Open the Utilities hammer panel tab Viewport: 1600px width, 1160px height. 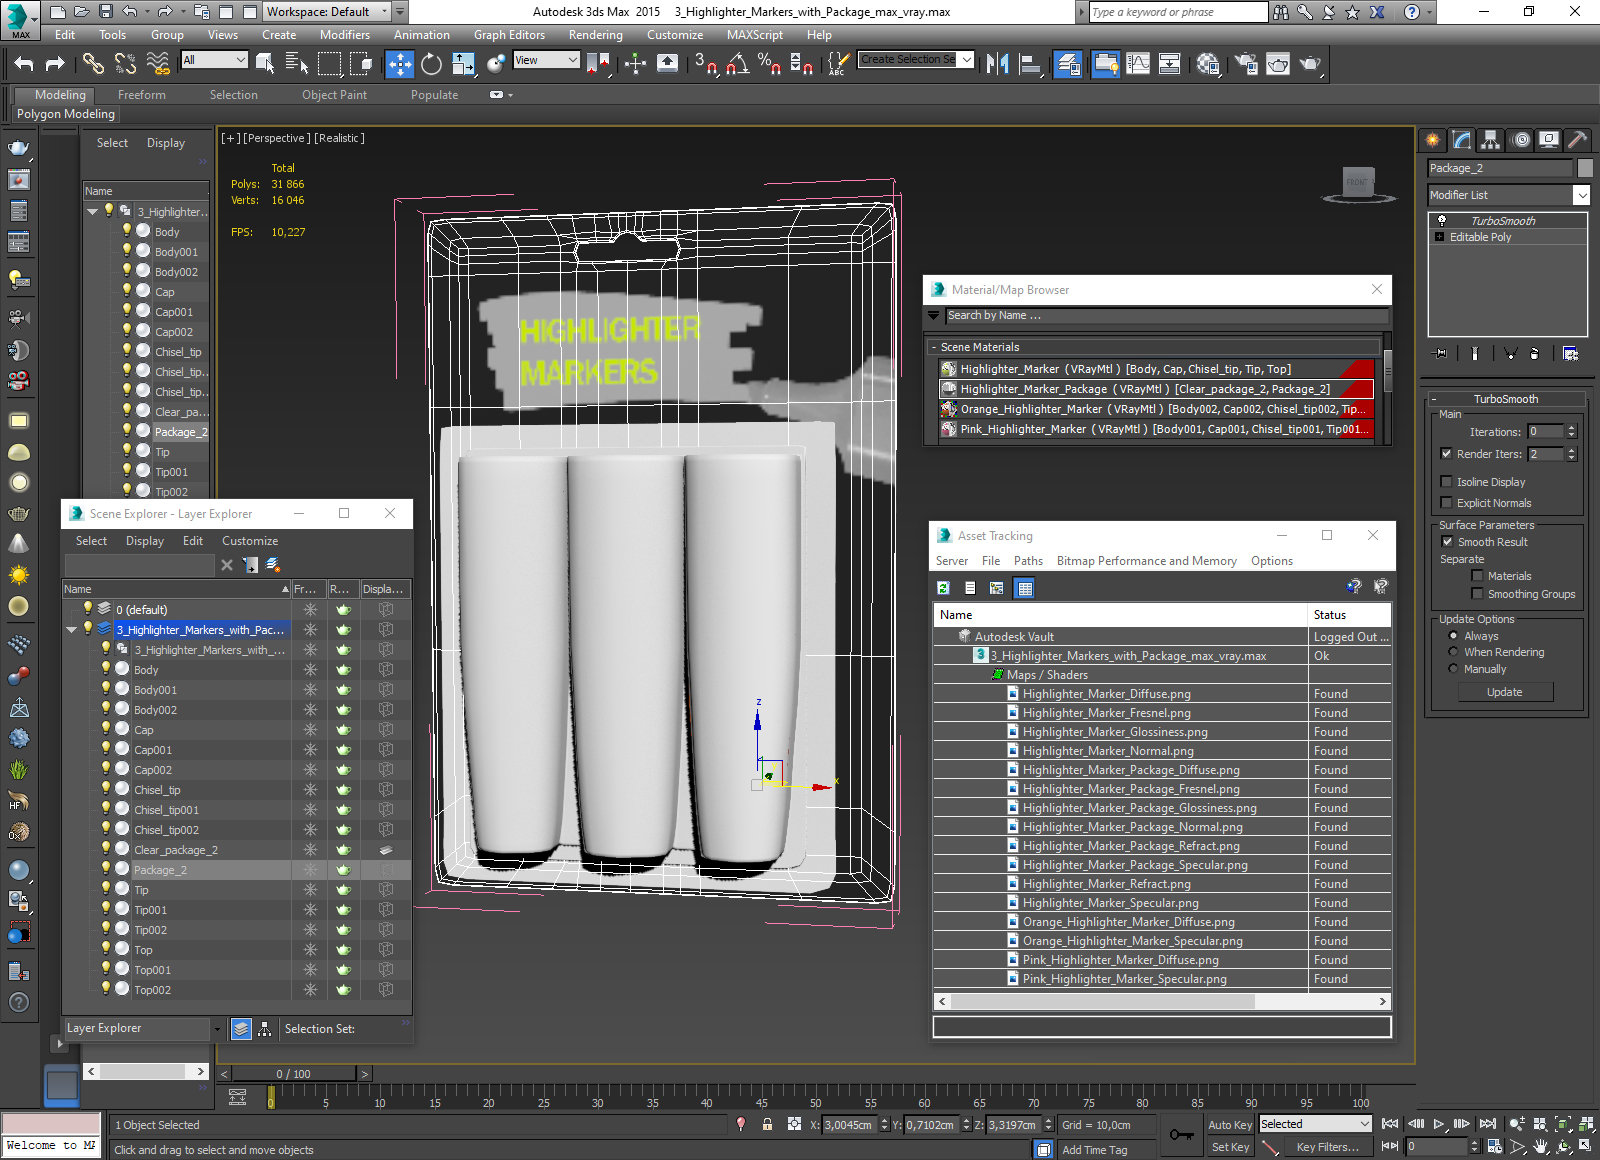[1577, 140]
